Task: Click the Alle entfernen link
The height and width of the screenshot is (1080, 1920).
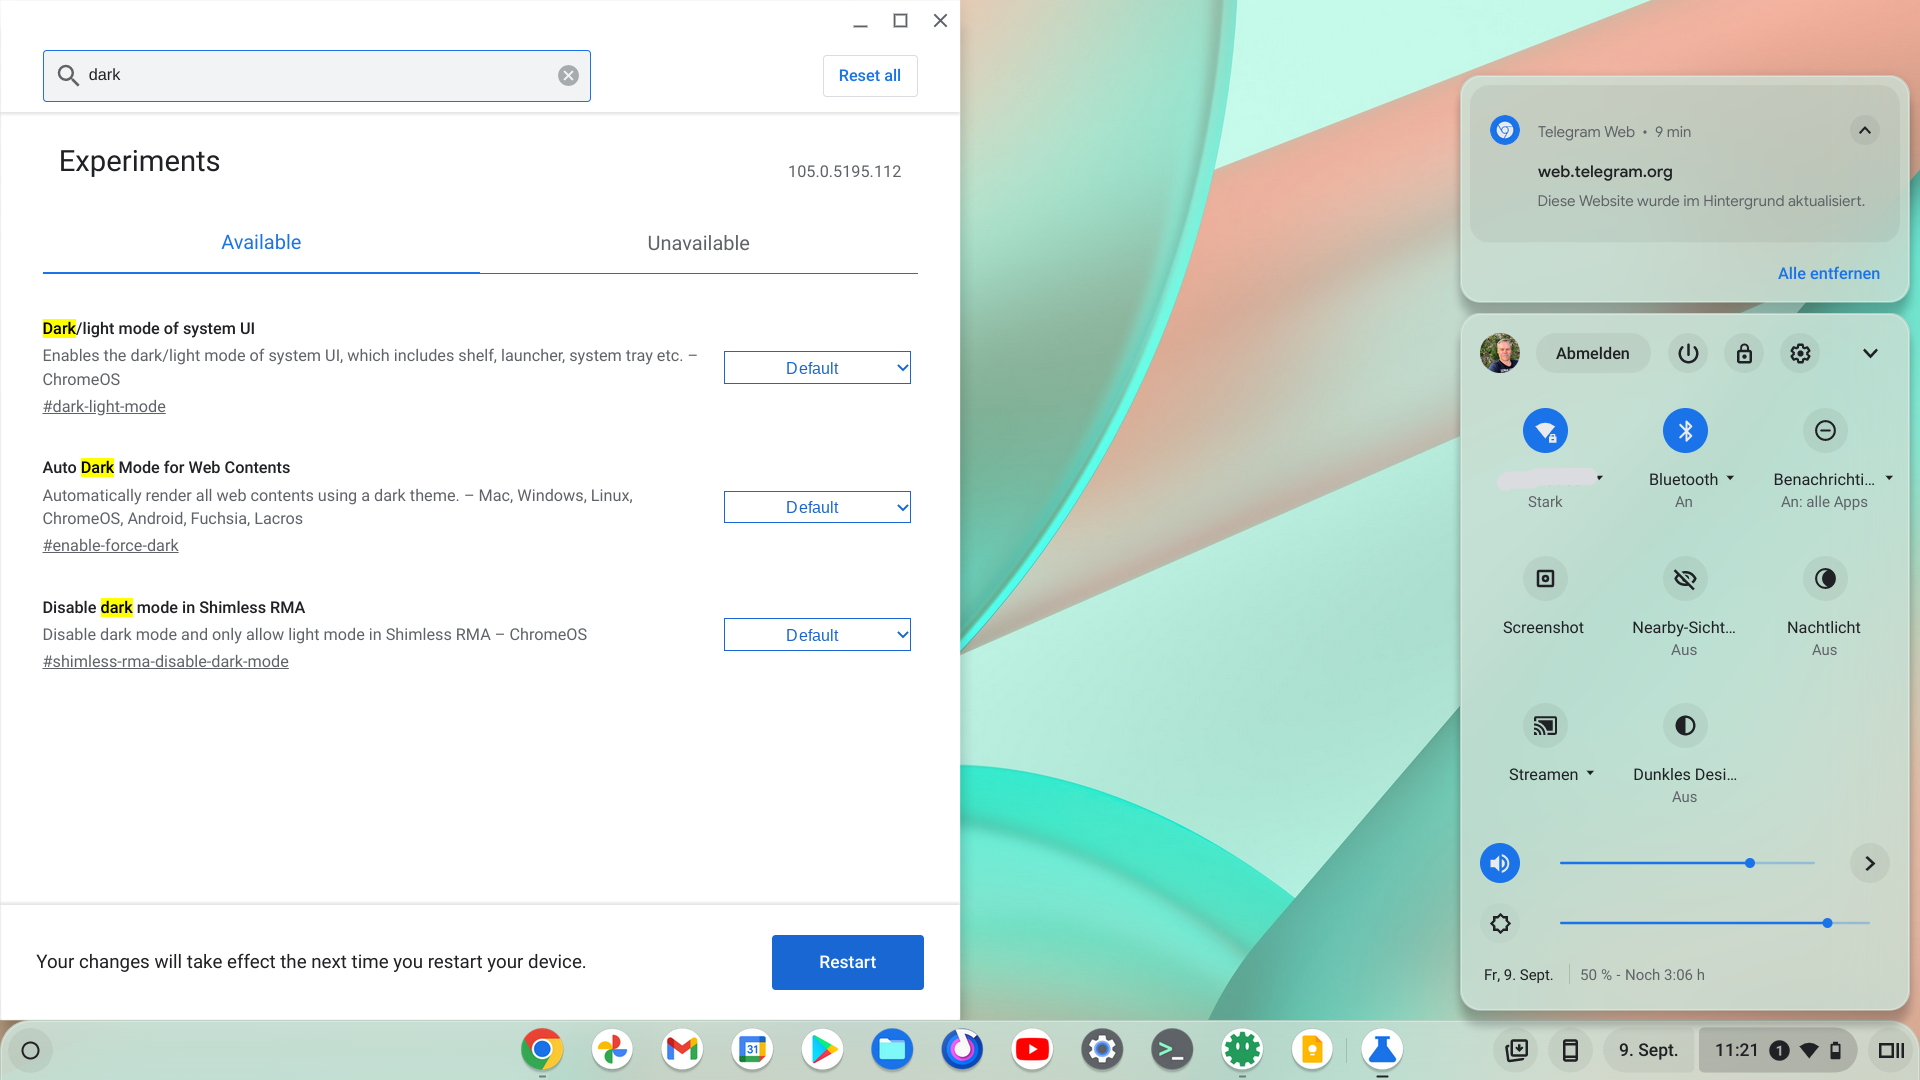Action: pyautogui.click(x=1828, y=273)
